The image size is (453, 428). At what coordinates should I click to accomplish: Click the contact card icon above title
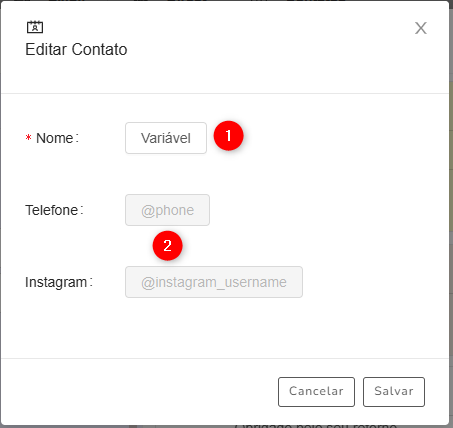pos(35,27)
